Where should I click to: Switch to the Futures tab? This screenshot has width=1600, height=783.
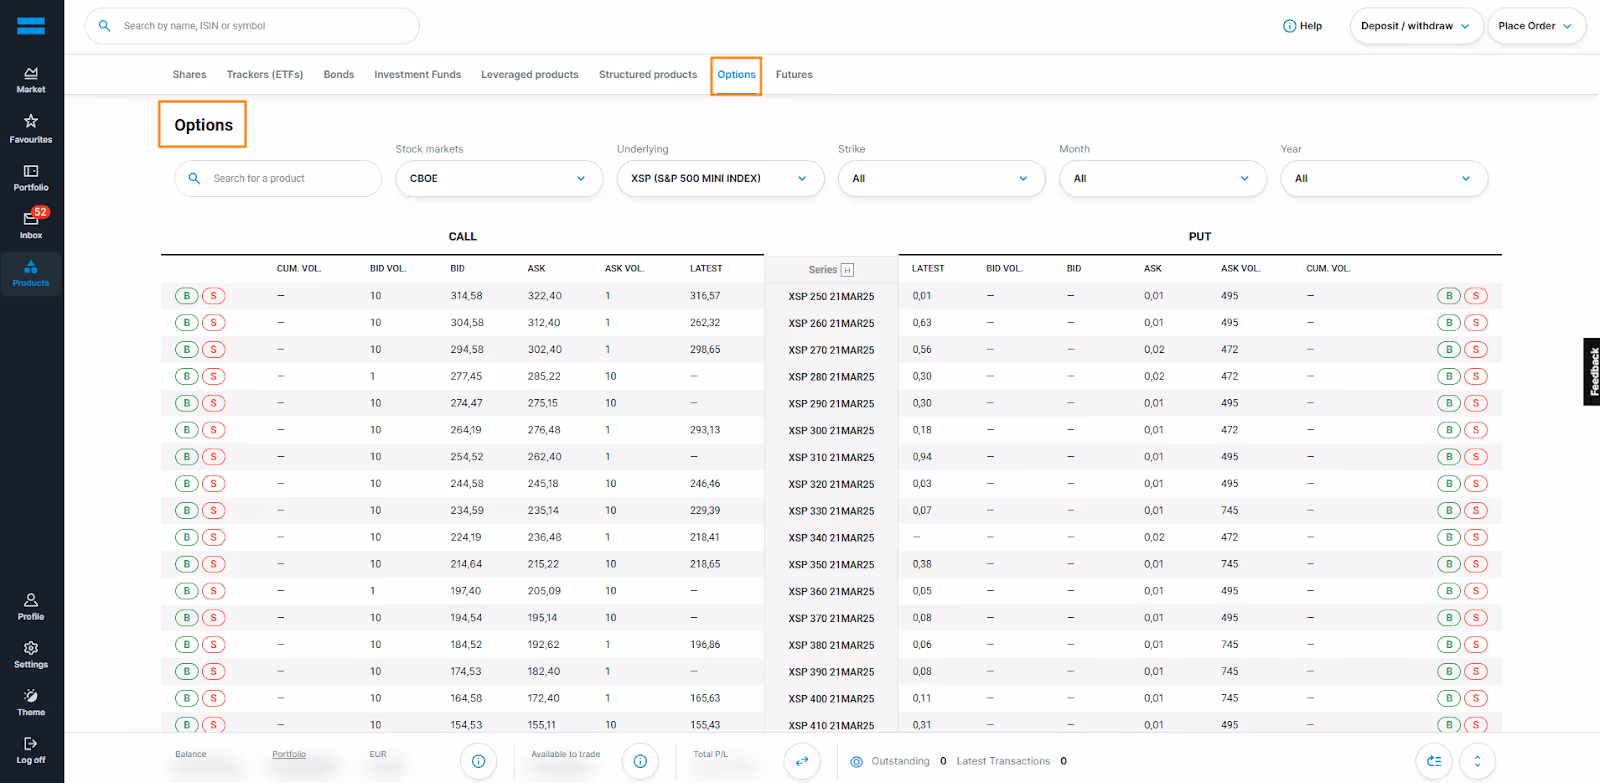pos(794,75)
